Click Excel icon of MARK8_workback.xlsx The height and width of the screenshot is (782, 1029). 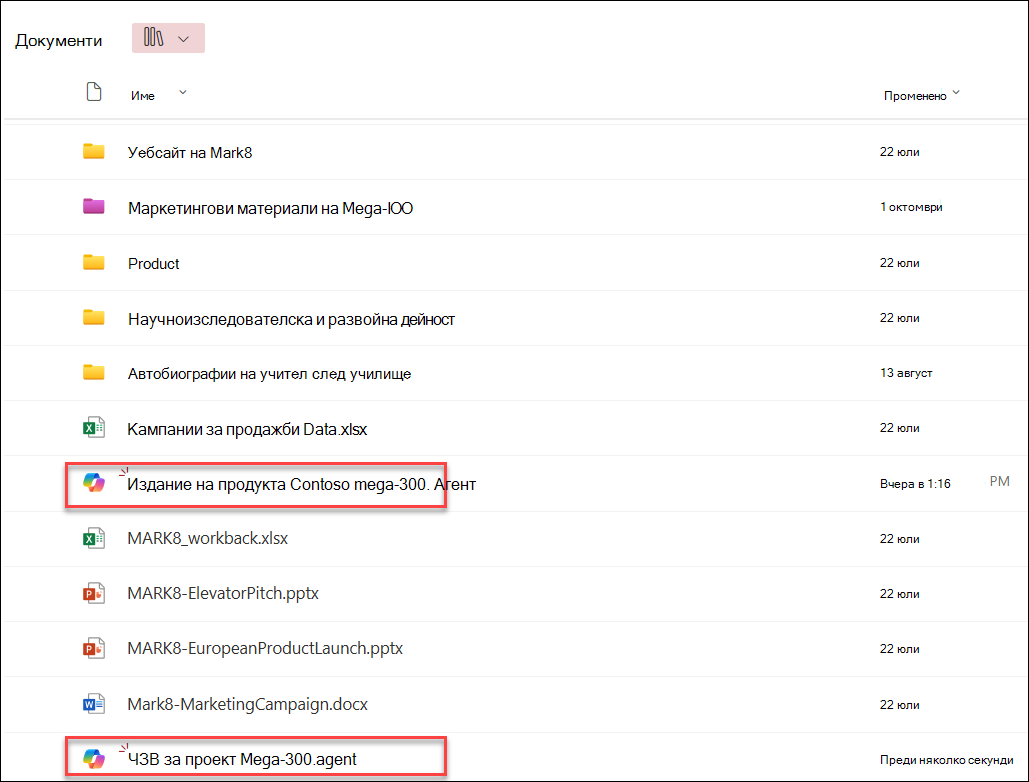pos(94,539)
